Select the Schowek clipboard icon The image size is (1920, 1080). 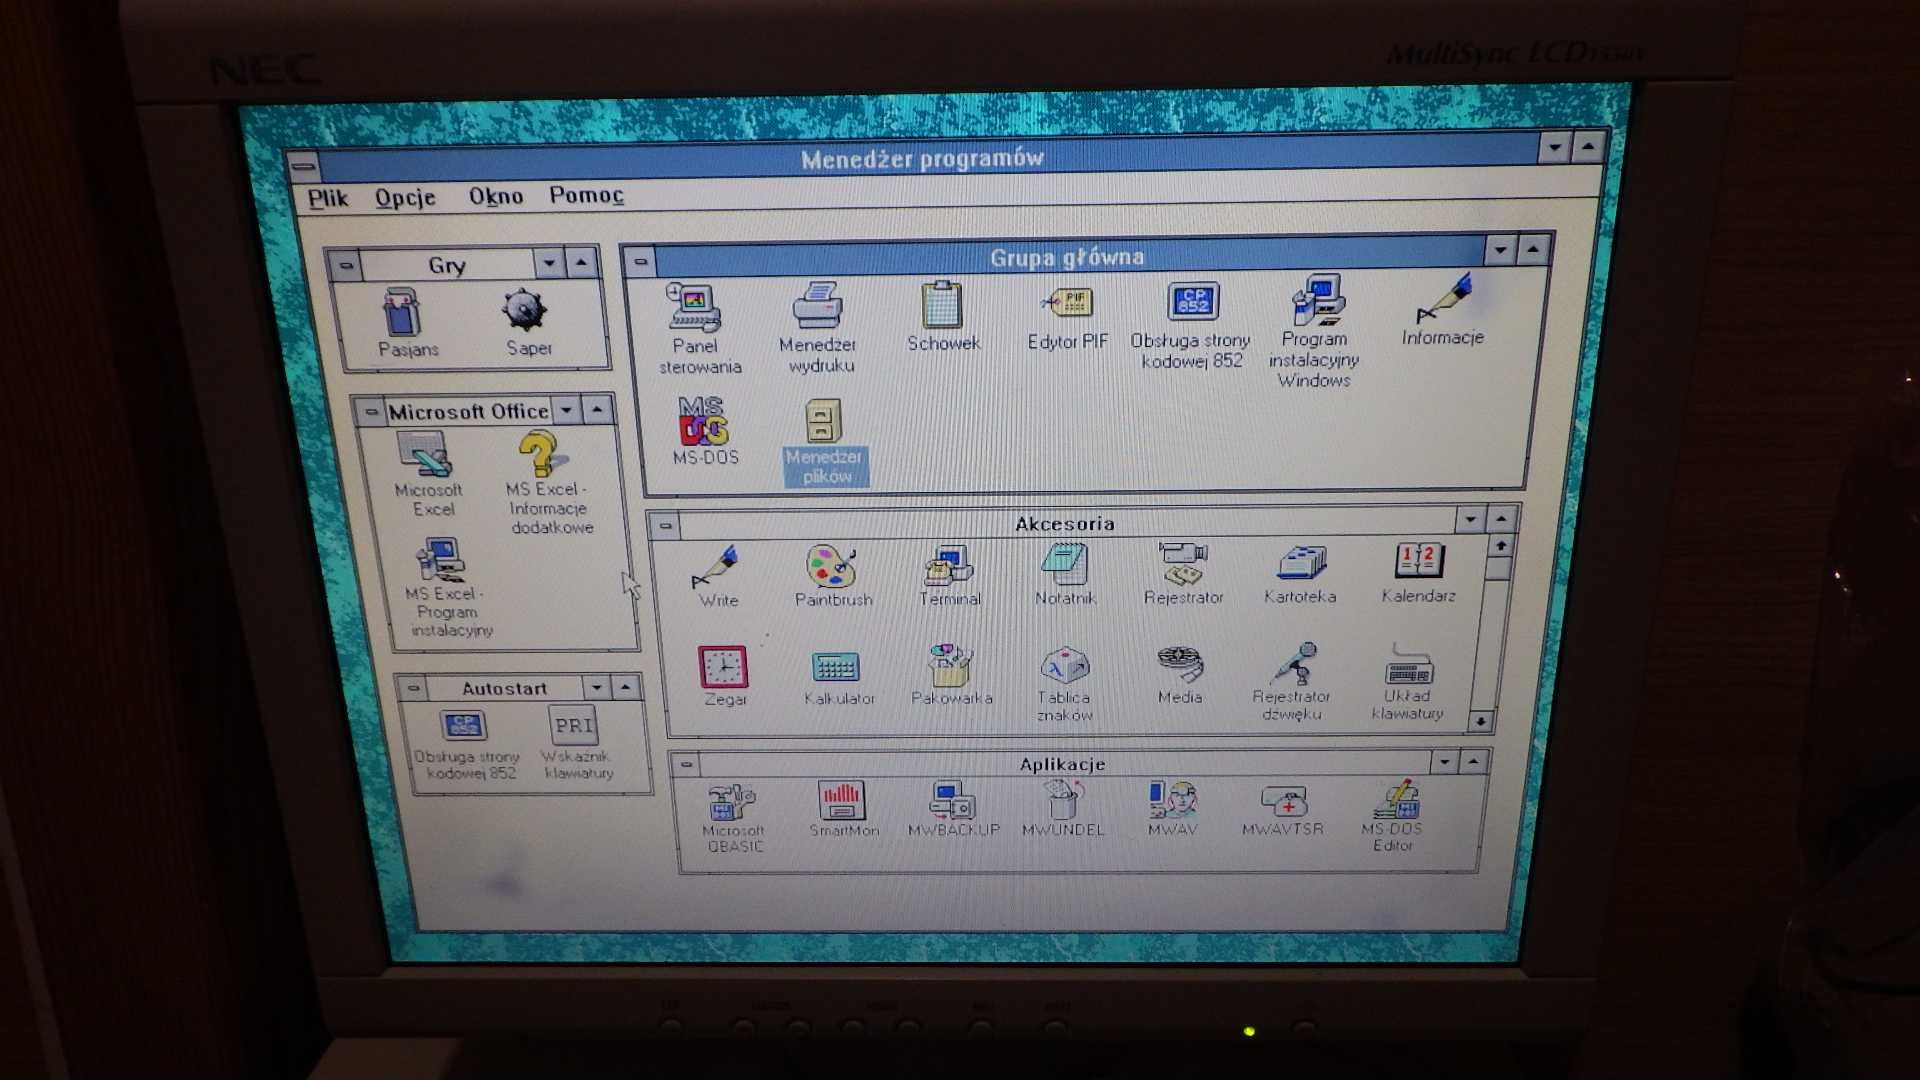(x=941, y=305)
